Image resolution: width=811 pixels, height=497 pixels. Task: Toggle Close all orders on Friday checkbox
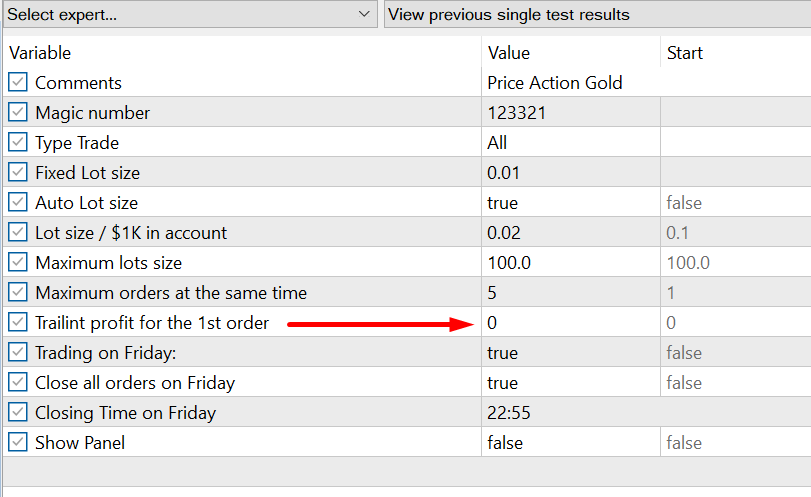pyautogui.click(x=18, y=383)
